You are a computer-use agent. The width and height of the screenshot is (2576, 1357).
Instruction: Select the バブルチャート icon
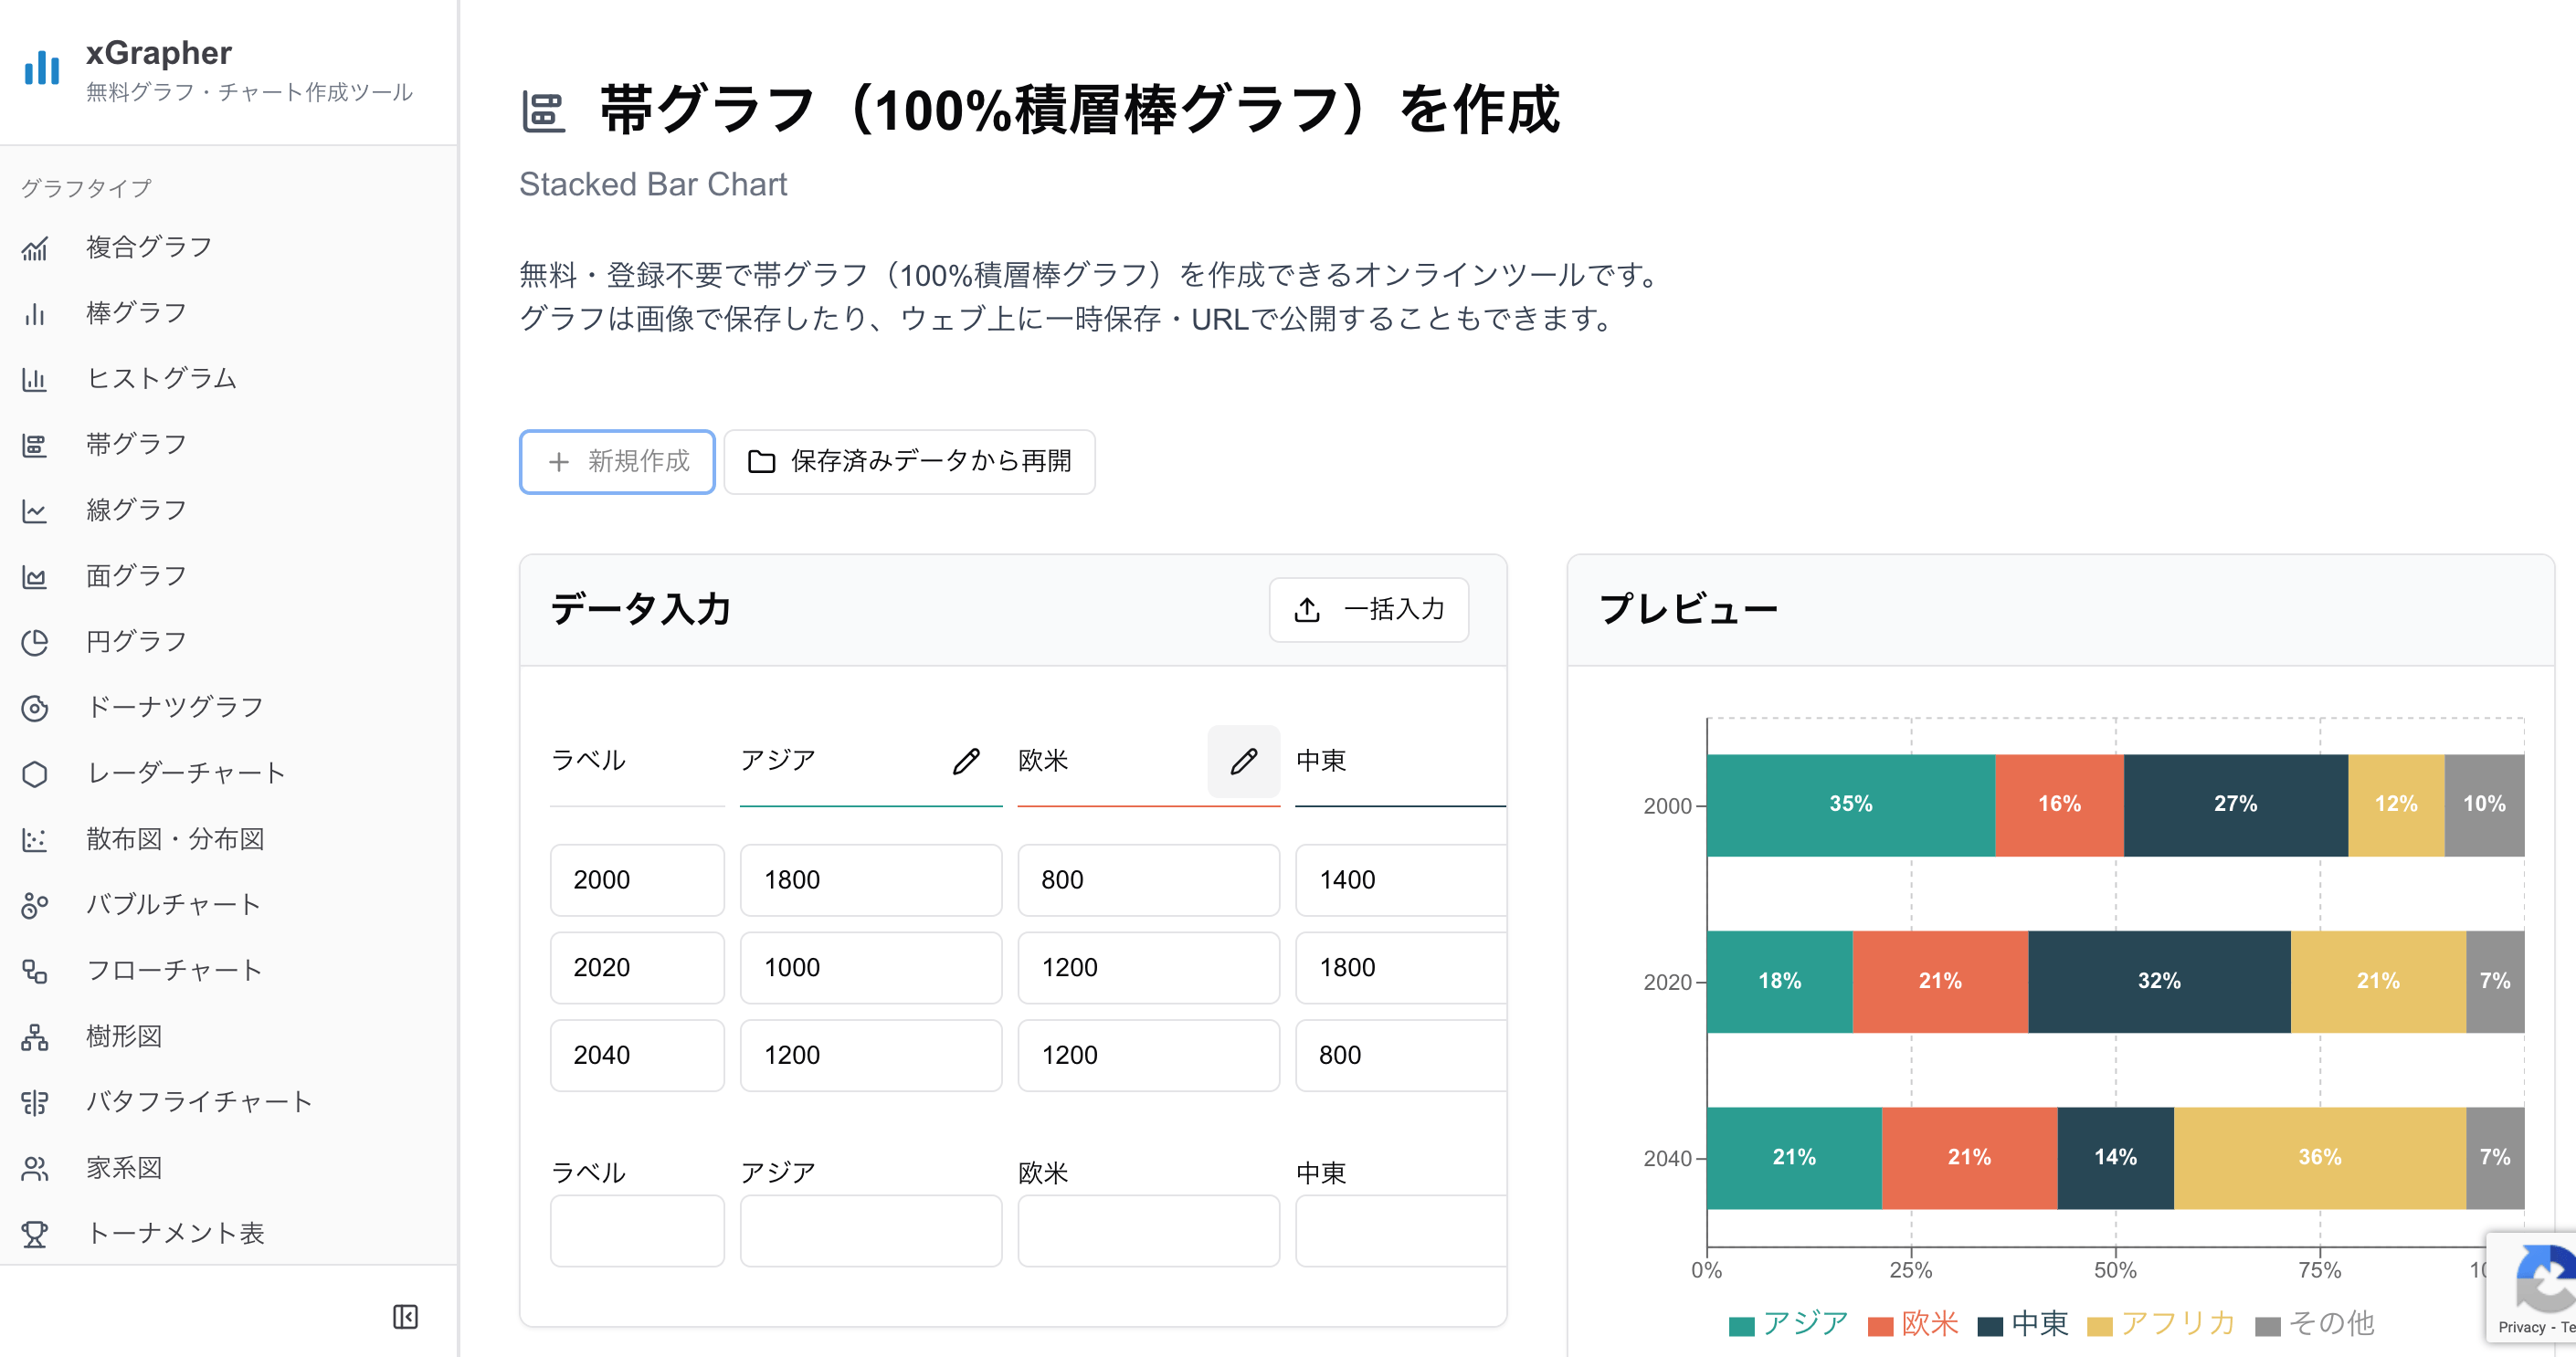click(36, 904)
